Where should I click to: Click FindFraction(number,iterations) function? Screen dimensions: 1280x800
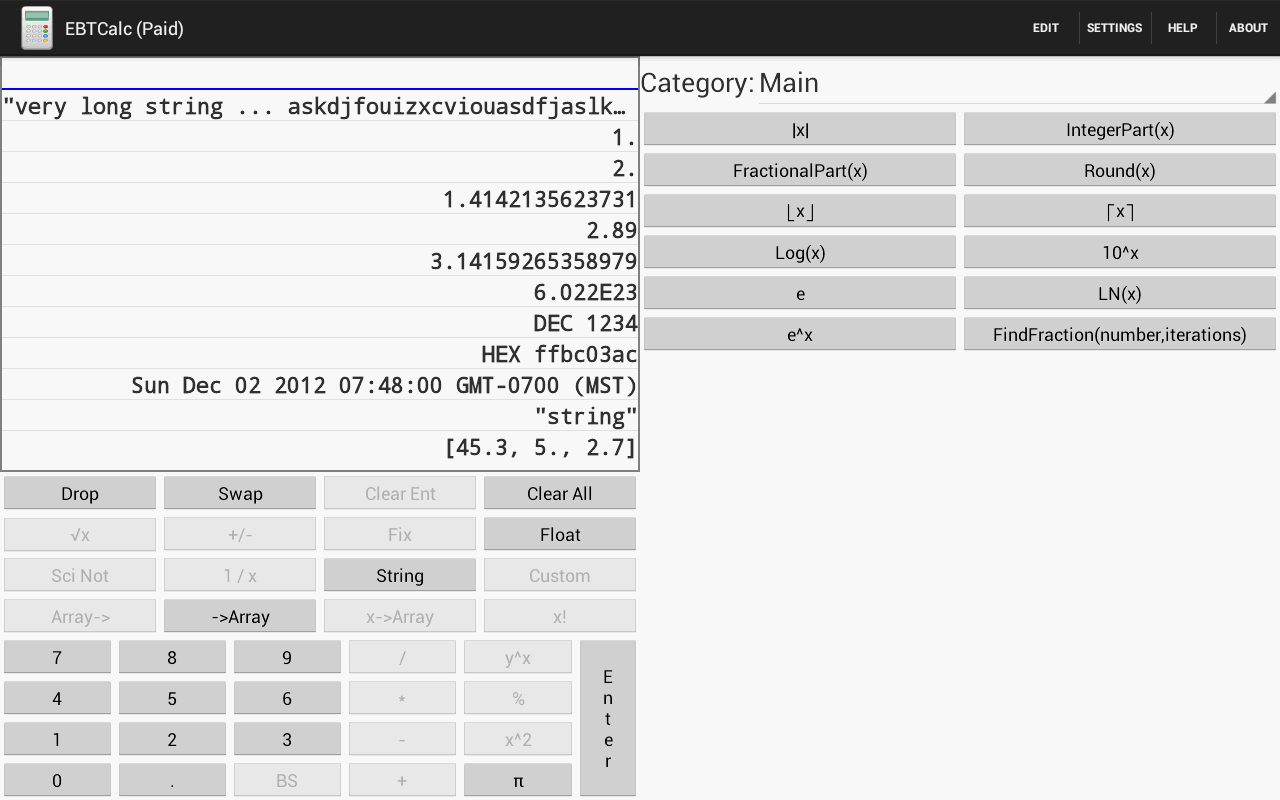tap(1119, 333)
